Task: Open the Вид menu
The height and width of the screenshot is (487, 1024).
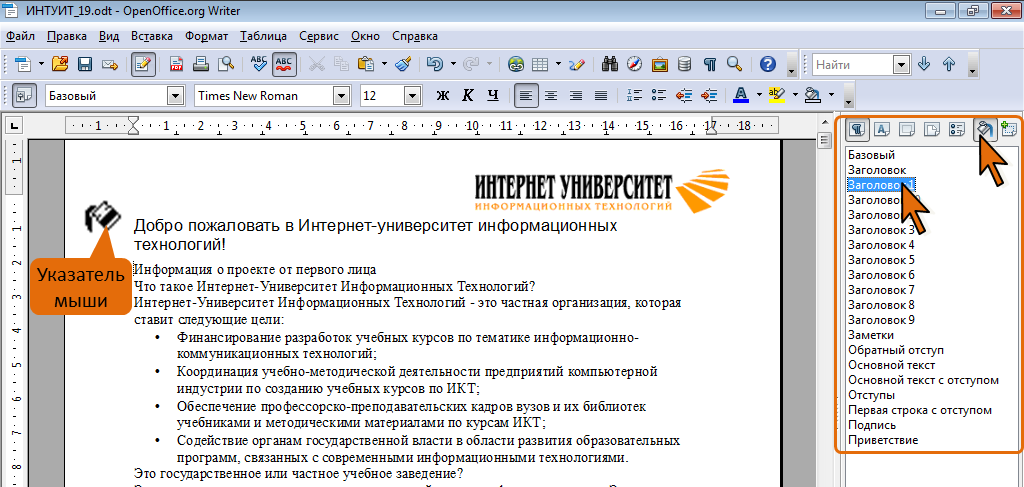Action: pos(109,36)
